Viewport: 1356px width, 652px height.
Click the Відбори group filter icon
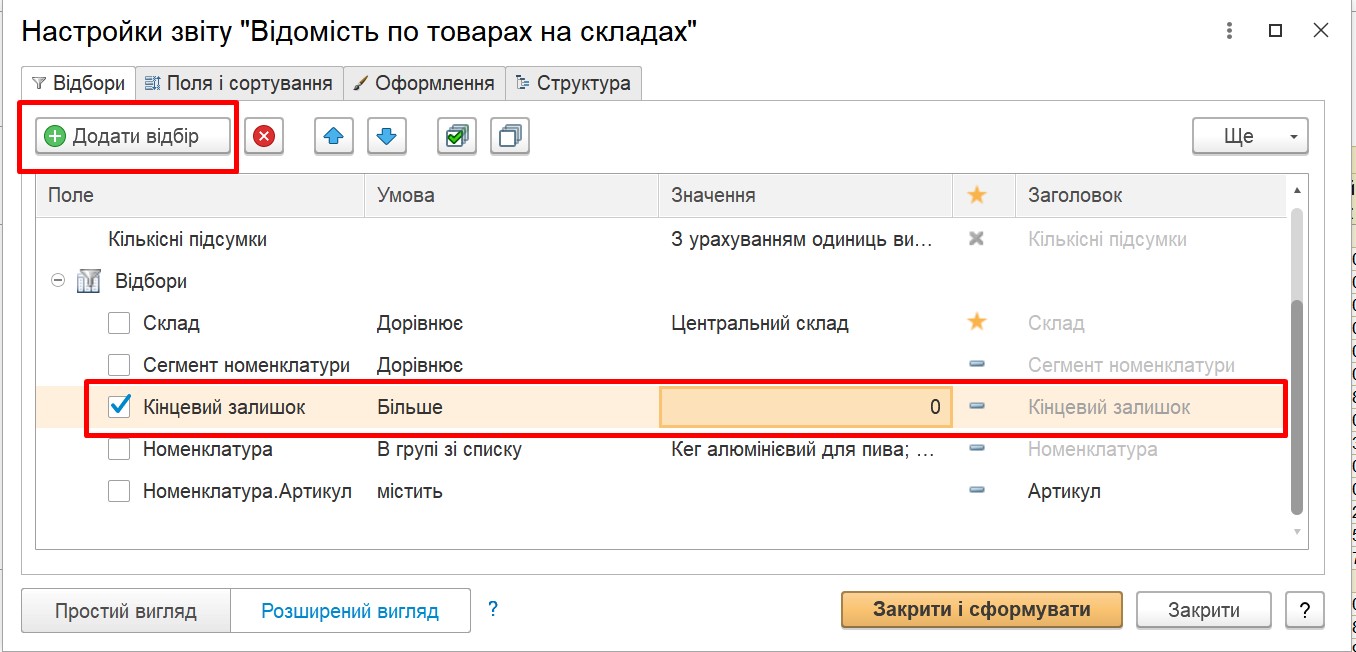89,282
